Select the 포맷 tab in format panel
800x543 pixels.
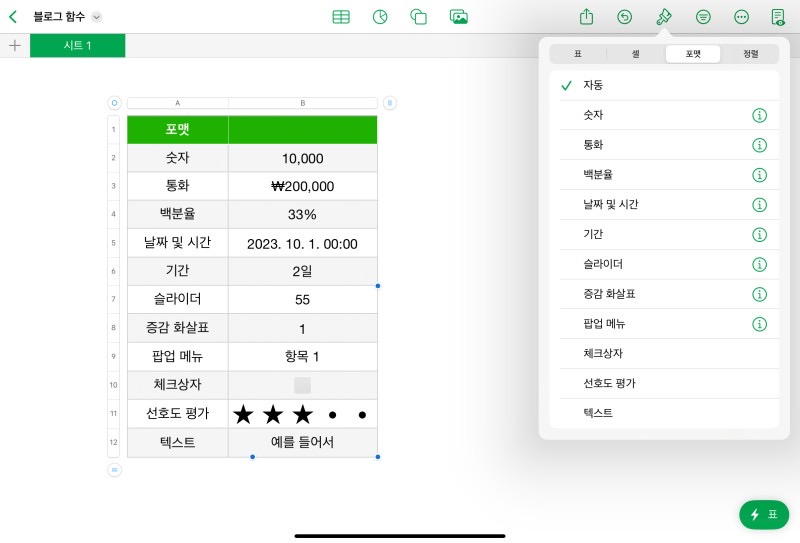(693, 54)
